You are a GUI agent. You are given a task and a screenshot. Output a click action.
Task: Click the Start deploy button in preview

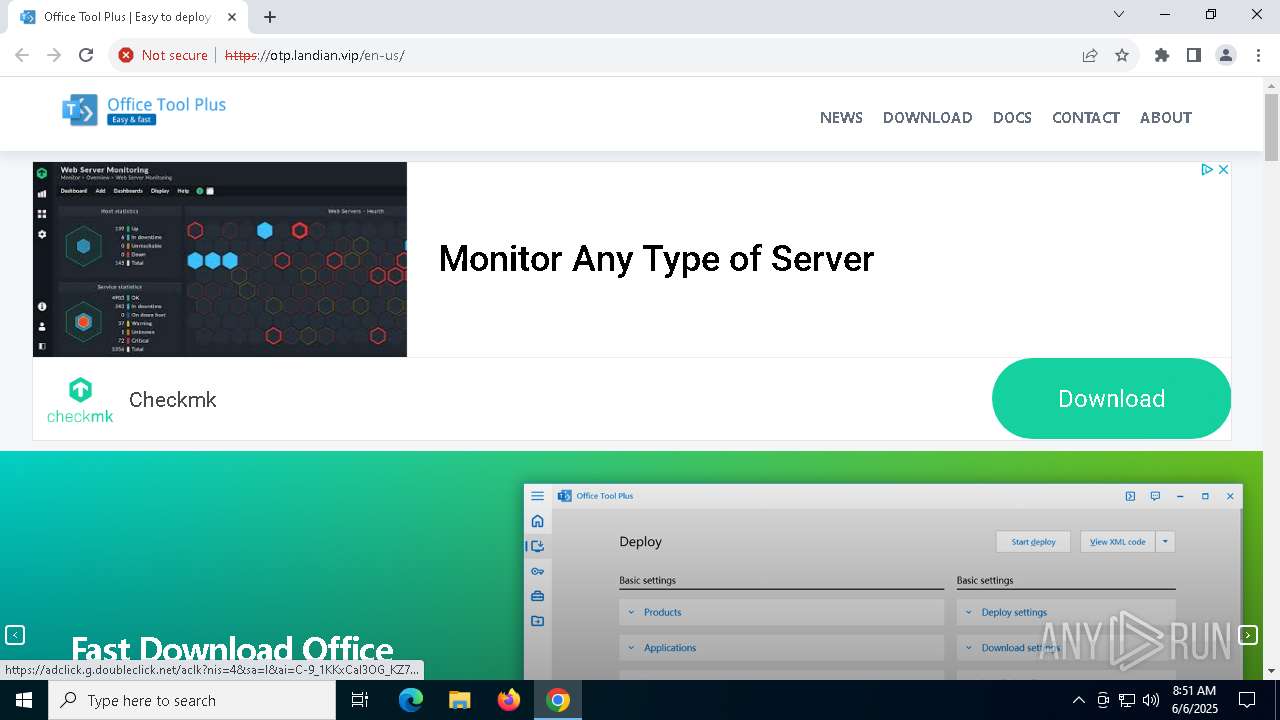(1033, 541)
